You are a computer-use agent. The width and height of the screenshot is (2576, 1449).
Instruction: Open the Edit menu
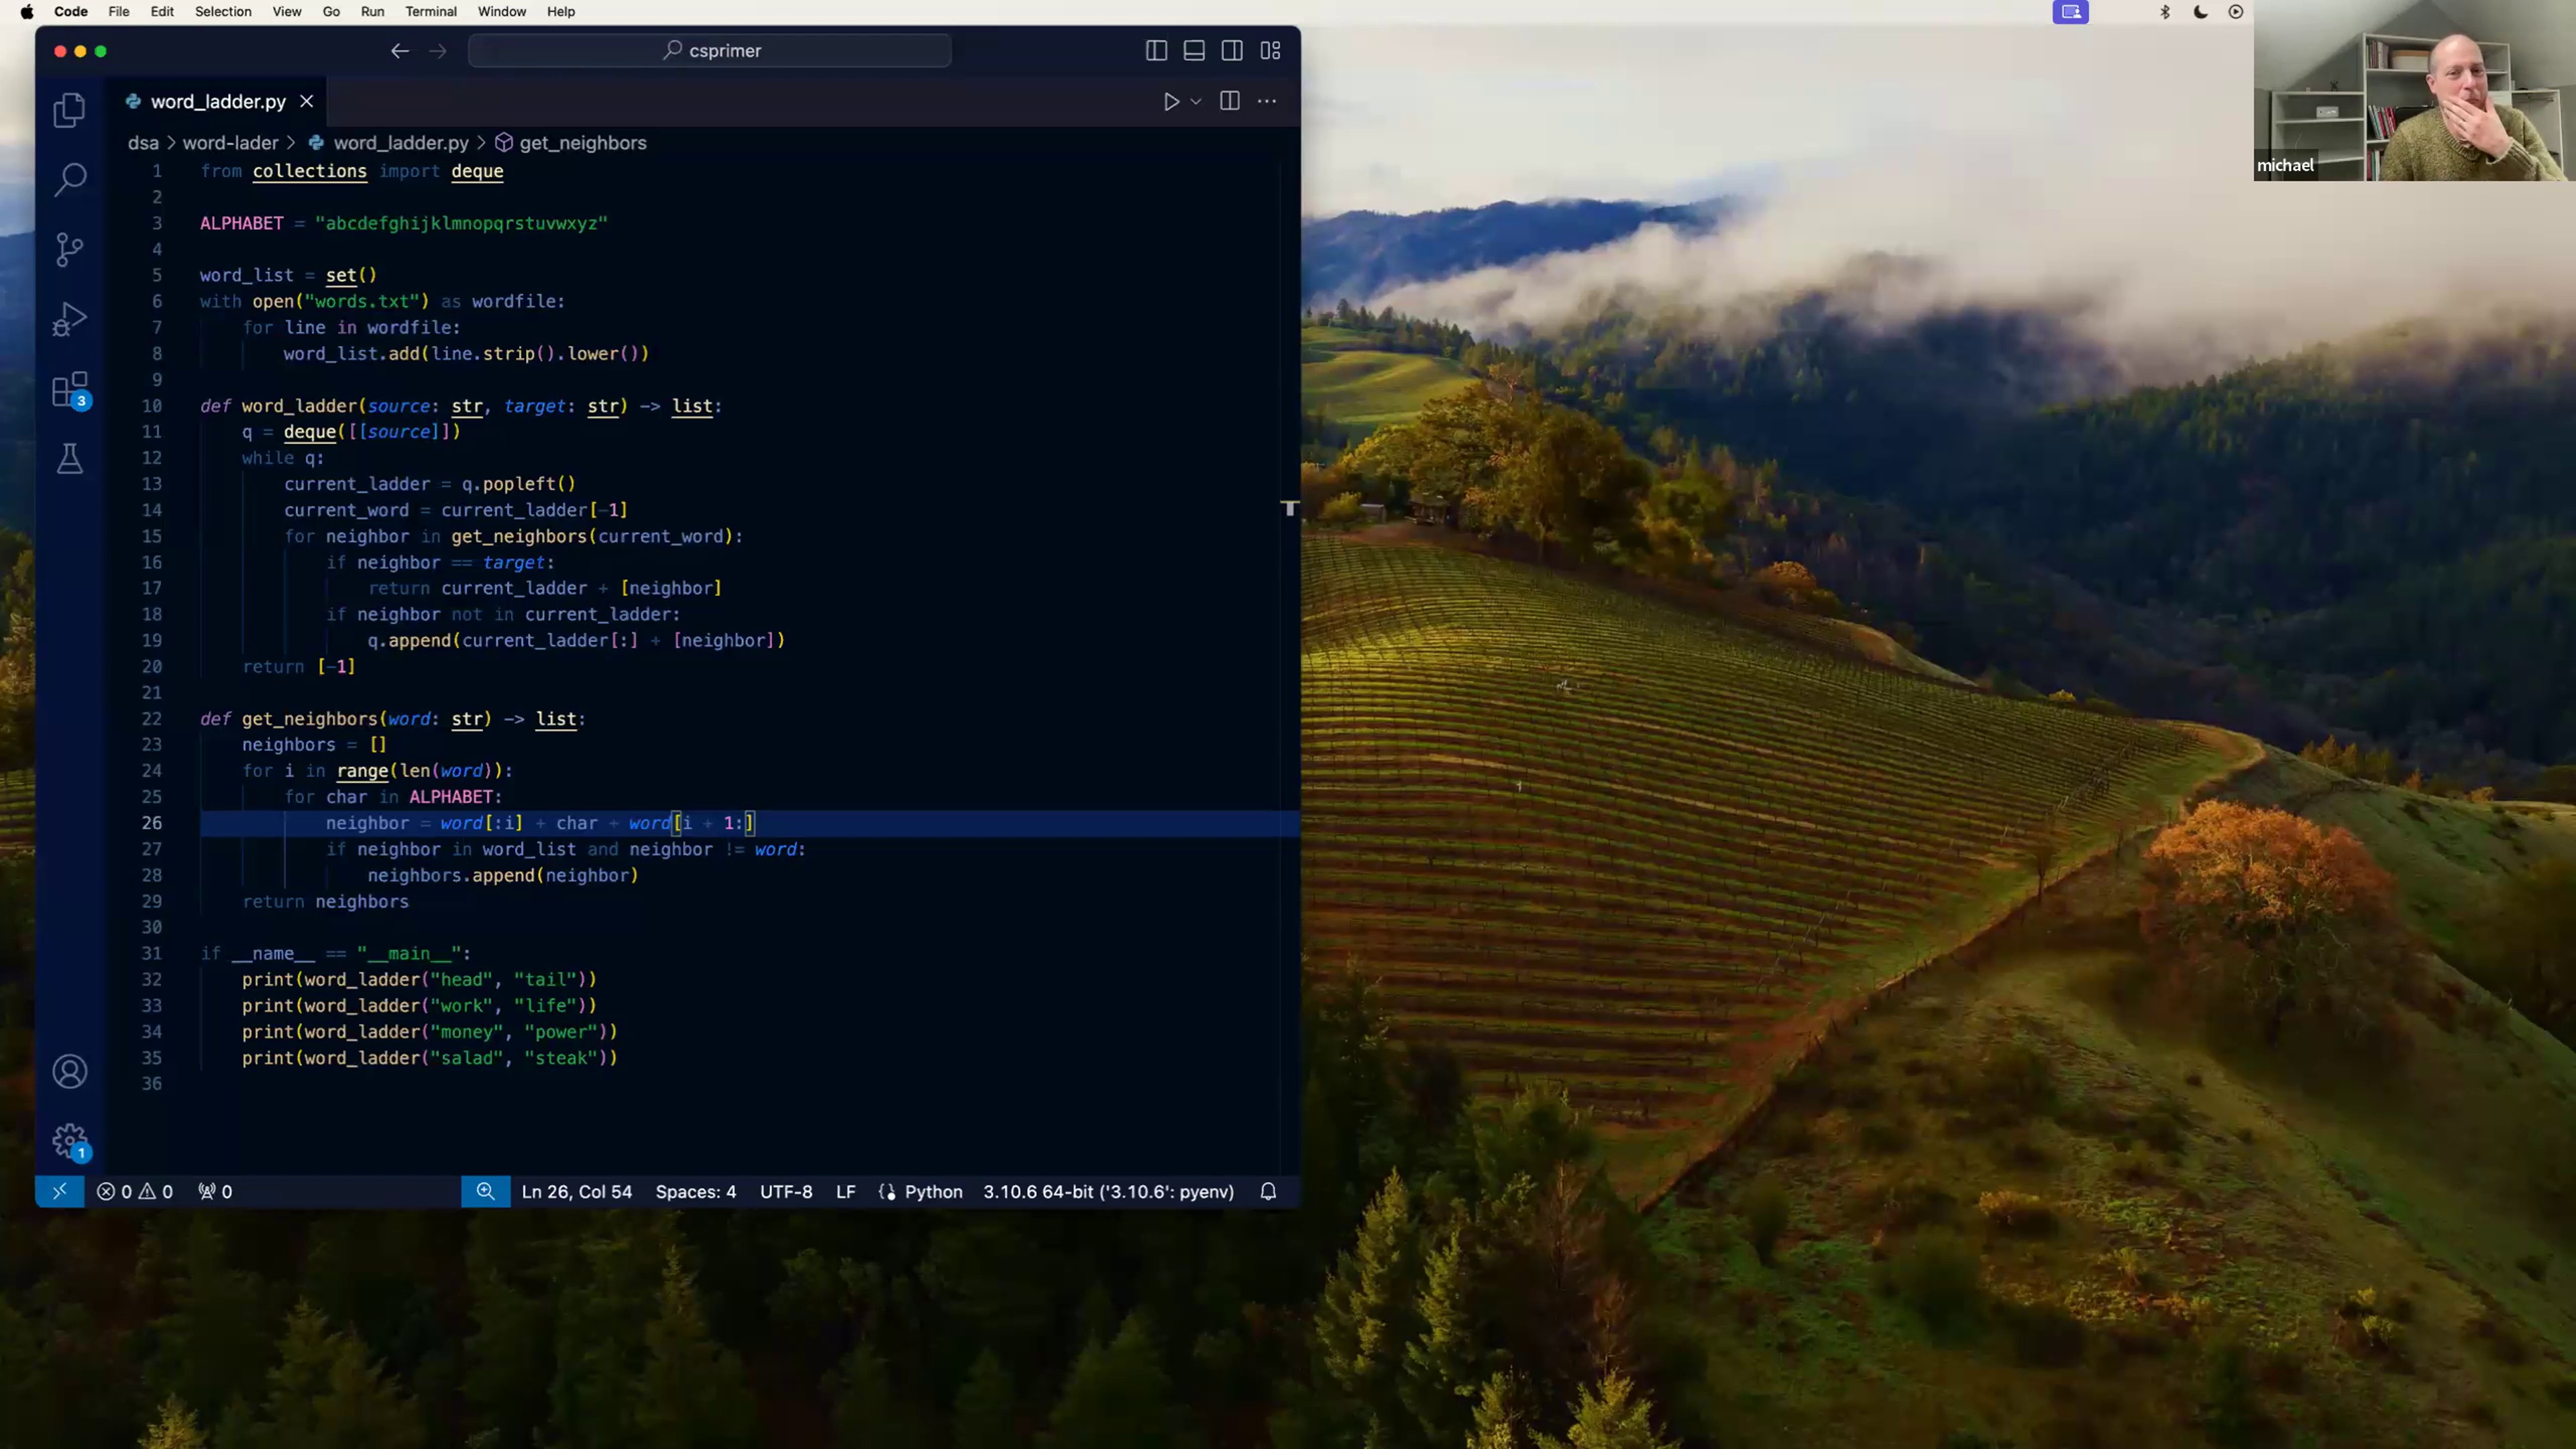tap(162, 12)
